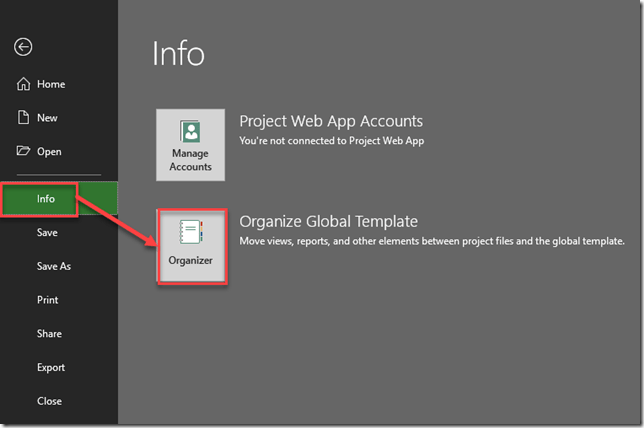Open the Share option in sidebar
The image size is (644, 428).
pyautogui.click(x=49, y=334)
